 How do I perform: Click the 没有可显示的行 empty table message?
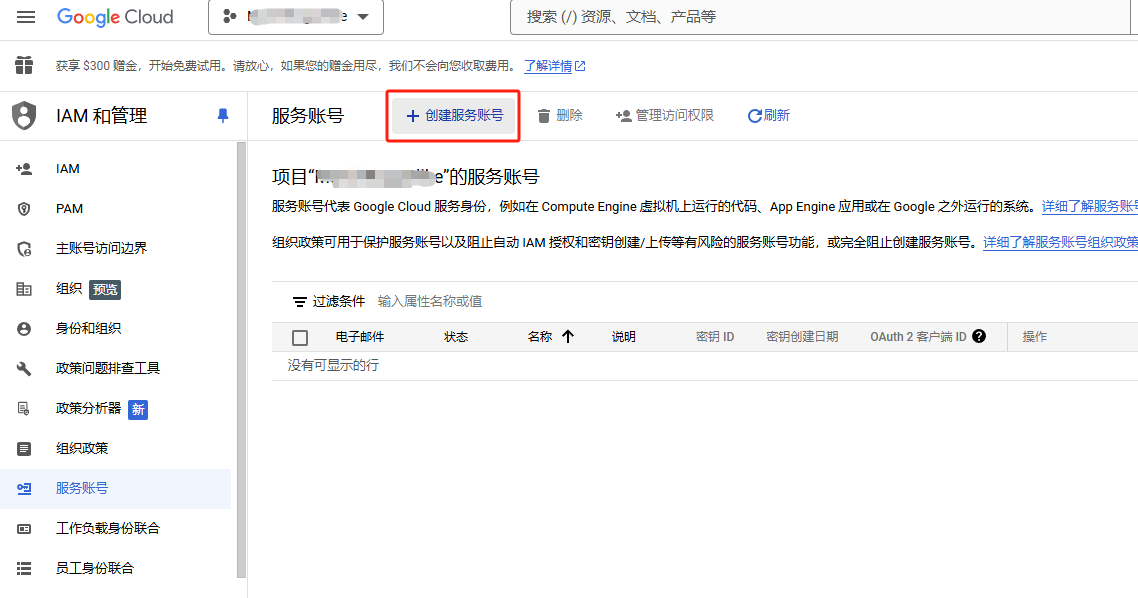point(333,366)
